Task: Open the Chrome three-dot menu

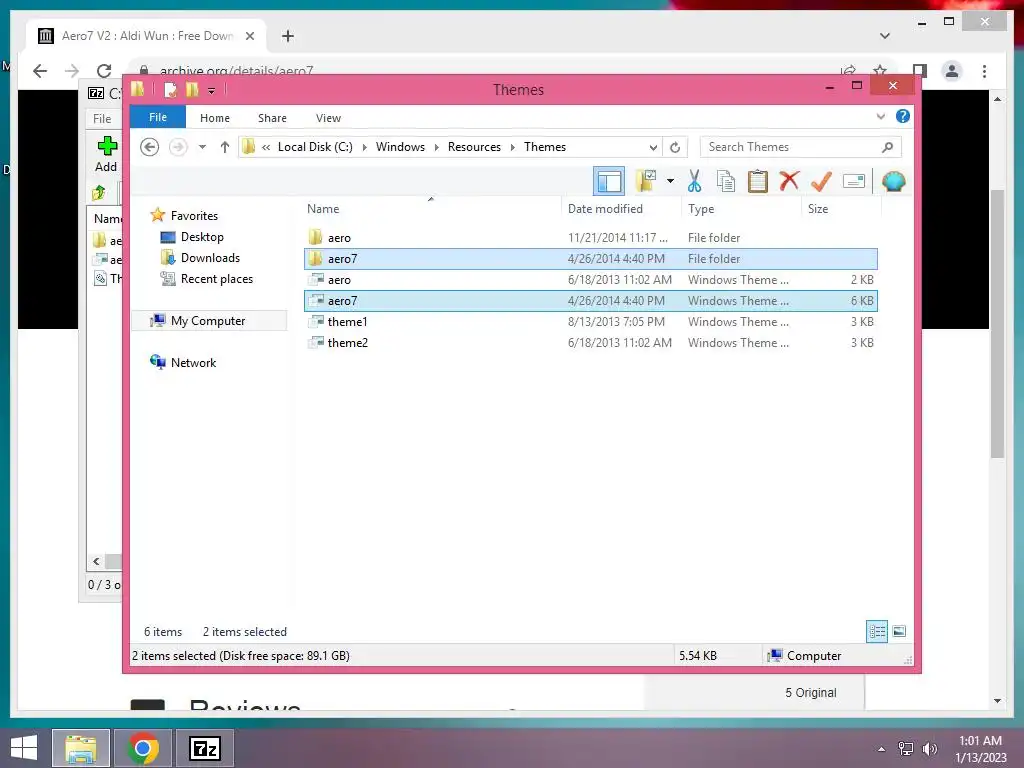Action: 984,71
